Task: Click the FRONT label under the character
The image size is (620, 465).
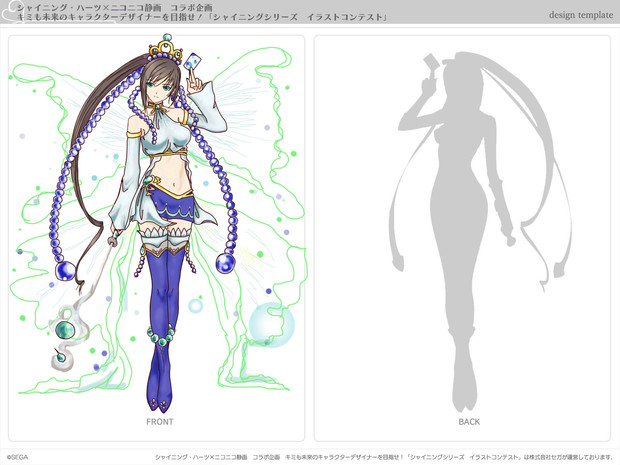Action: (160, 422)
